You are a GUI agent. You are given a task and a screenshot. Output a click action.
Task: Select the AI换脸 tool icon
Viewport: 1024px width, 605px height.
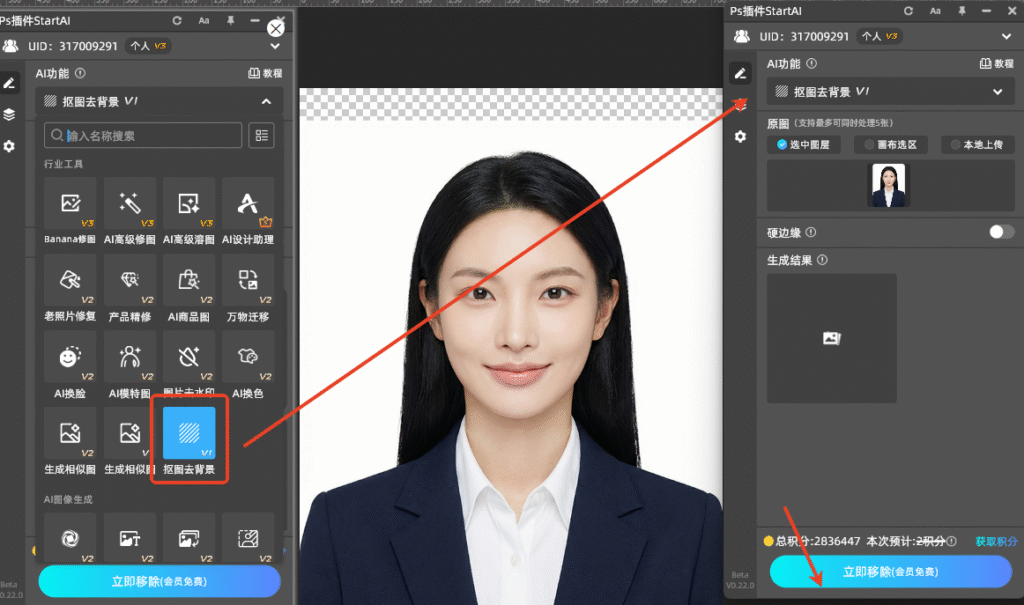point(70,358)
